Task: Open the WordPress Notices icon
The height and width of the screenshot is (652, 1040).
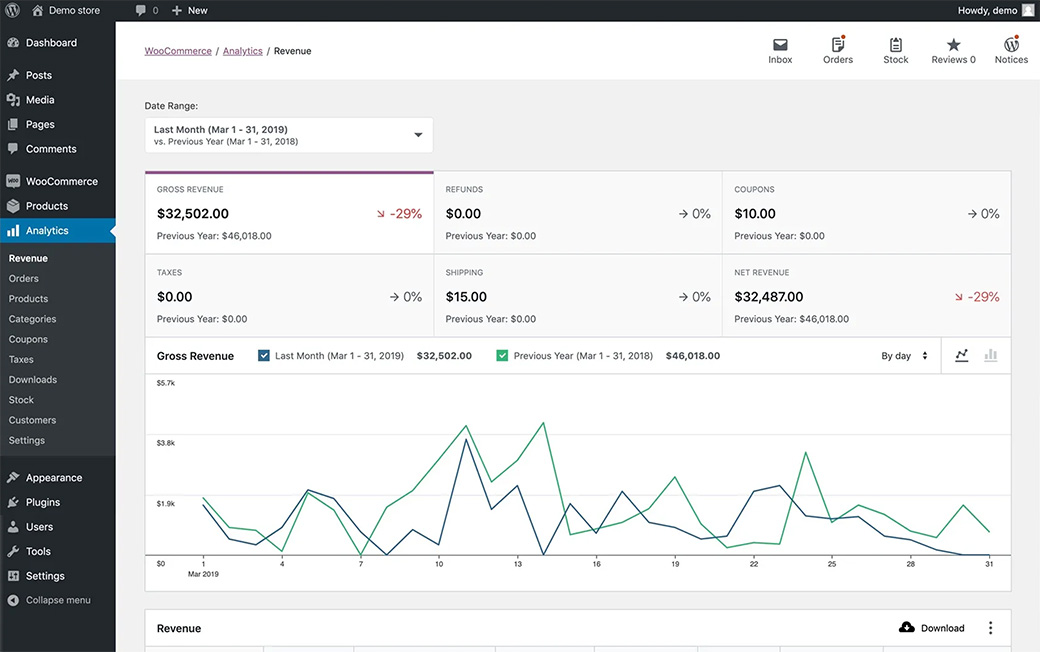Action: [1011, 45]
